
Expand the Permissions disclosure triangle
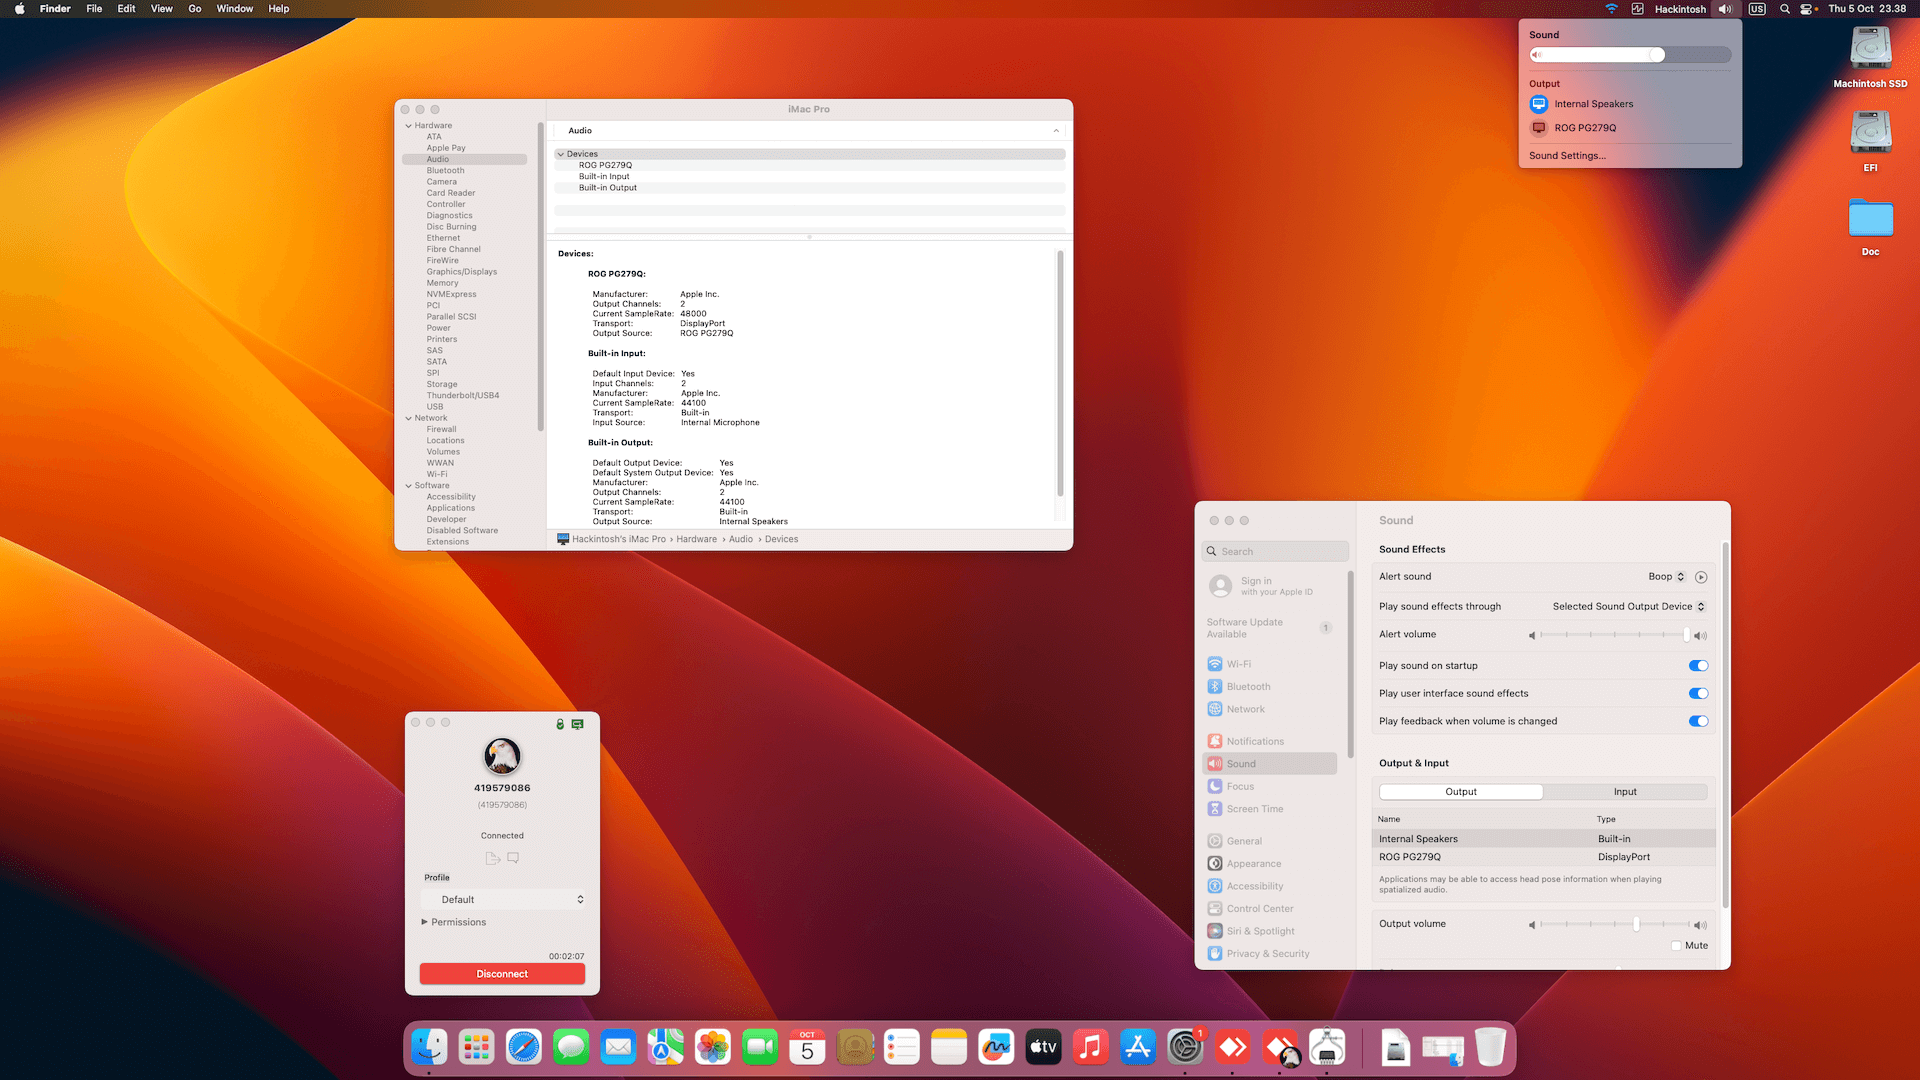coord(424,922)
